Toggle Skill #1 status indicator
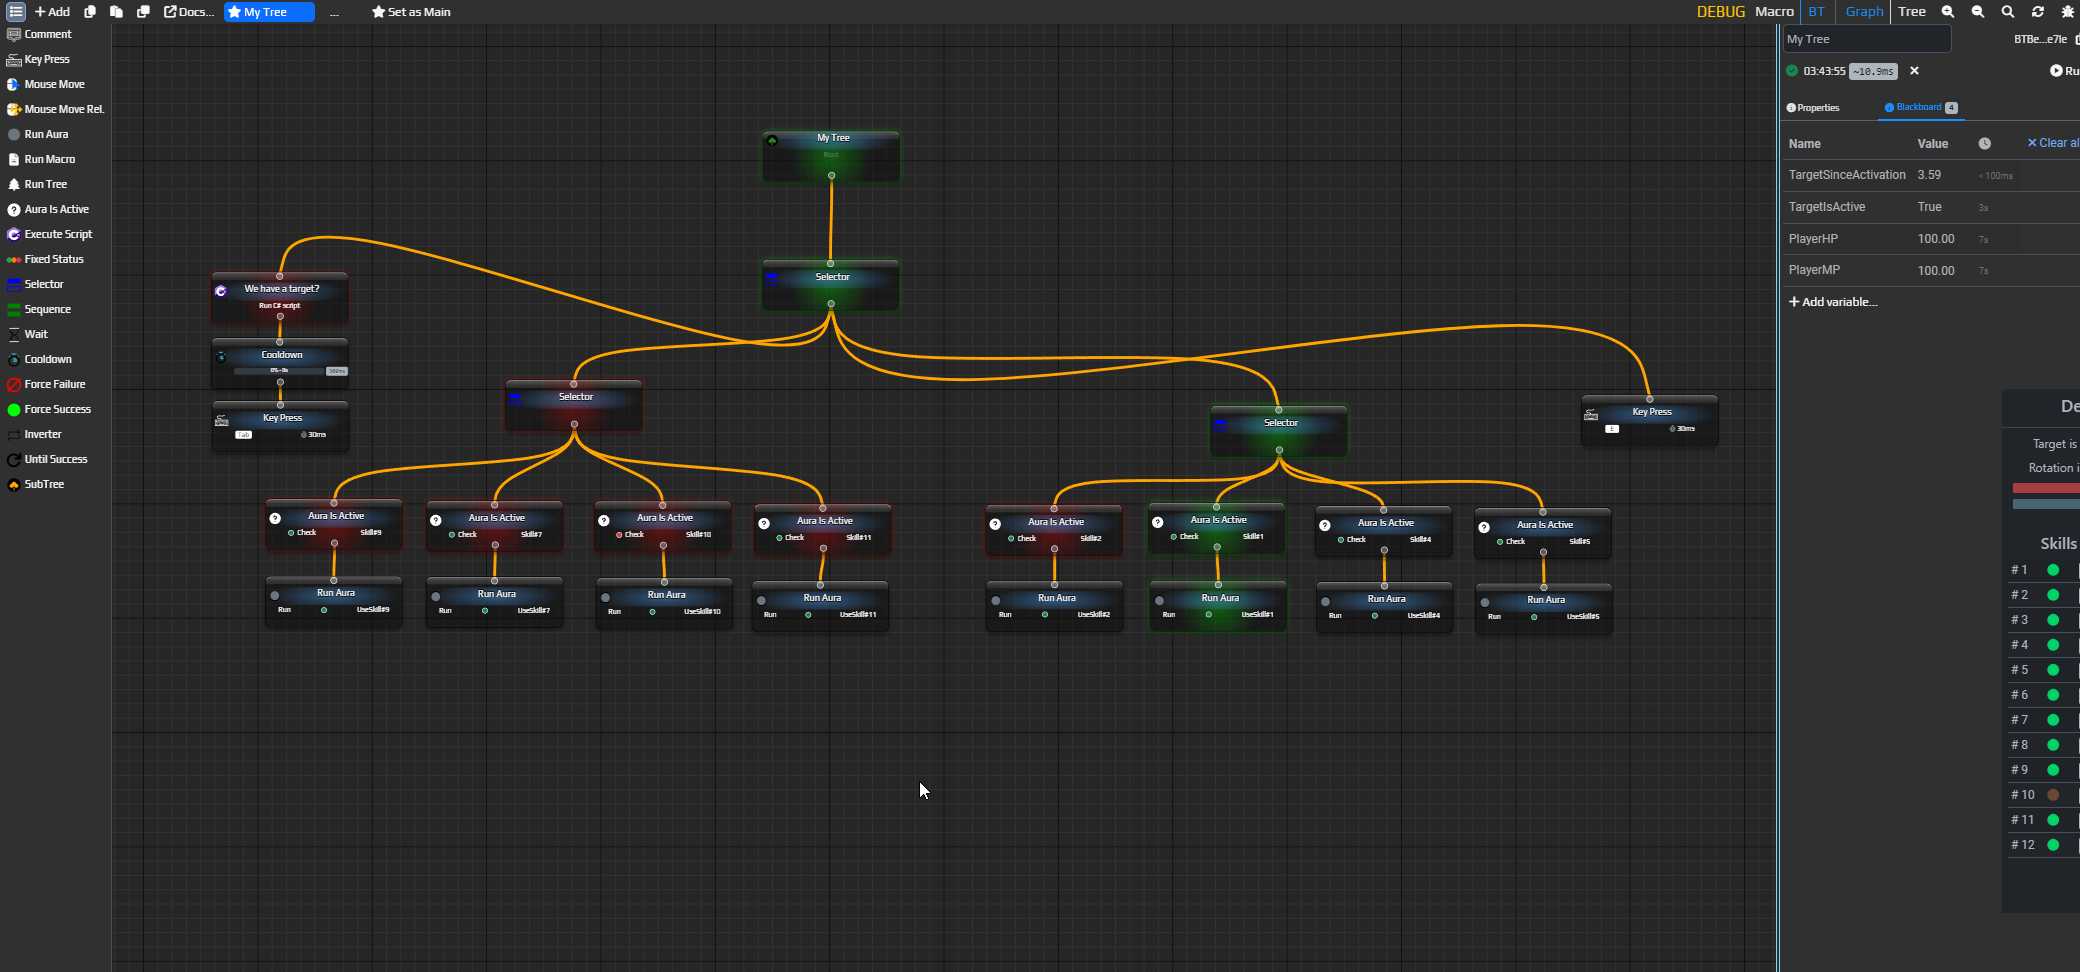 pyautogui.click(x=2053, y=570)
